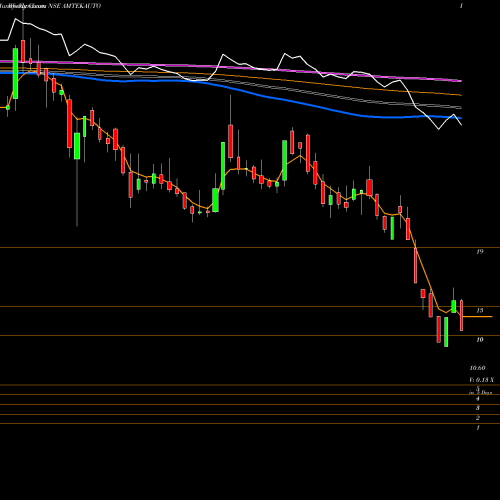Select the 10 price level label
This screenshot has width=500, height=500.
pyautogui.click(x=479, y=340)
